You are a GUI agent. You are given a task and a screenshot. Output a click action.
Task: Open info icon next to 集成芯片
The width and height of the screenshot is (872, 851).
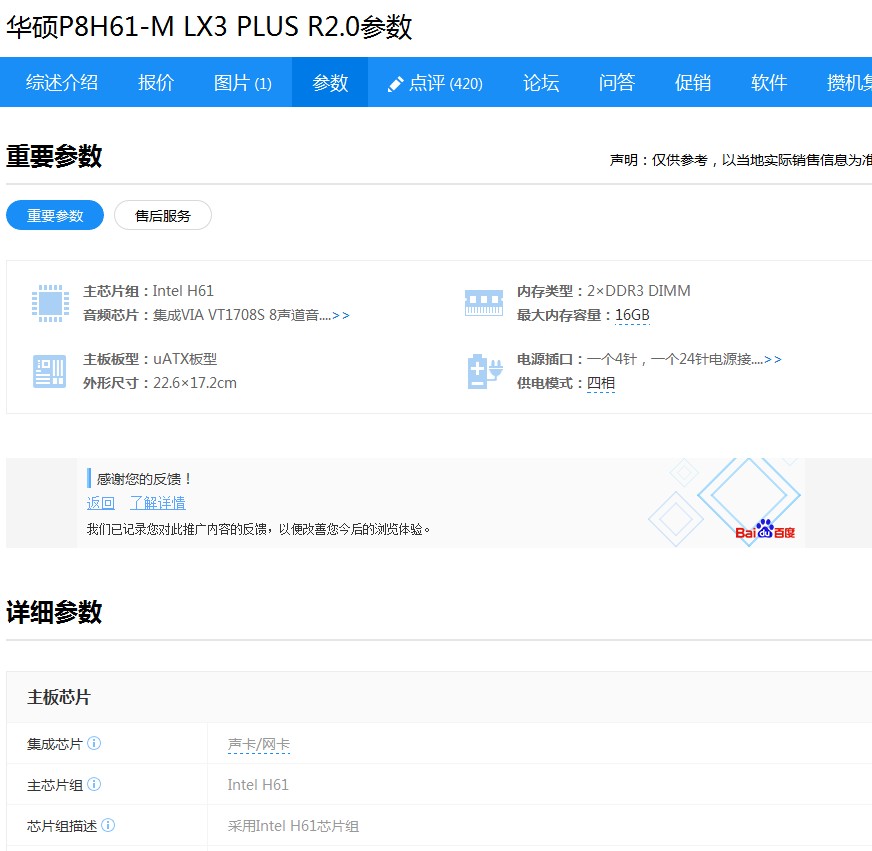[94, 743]
